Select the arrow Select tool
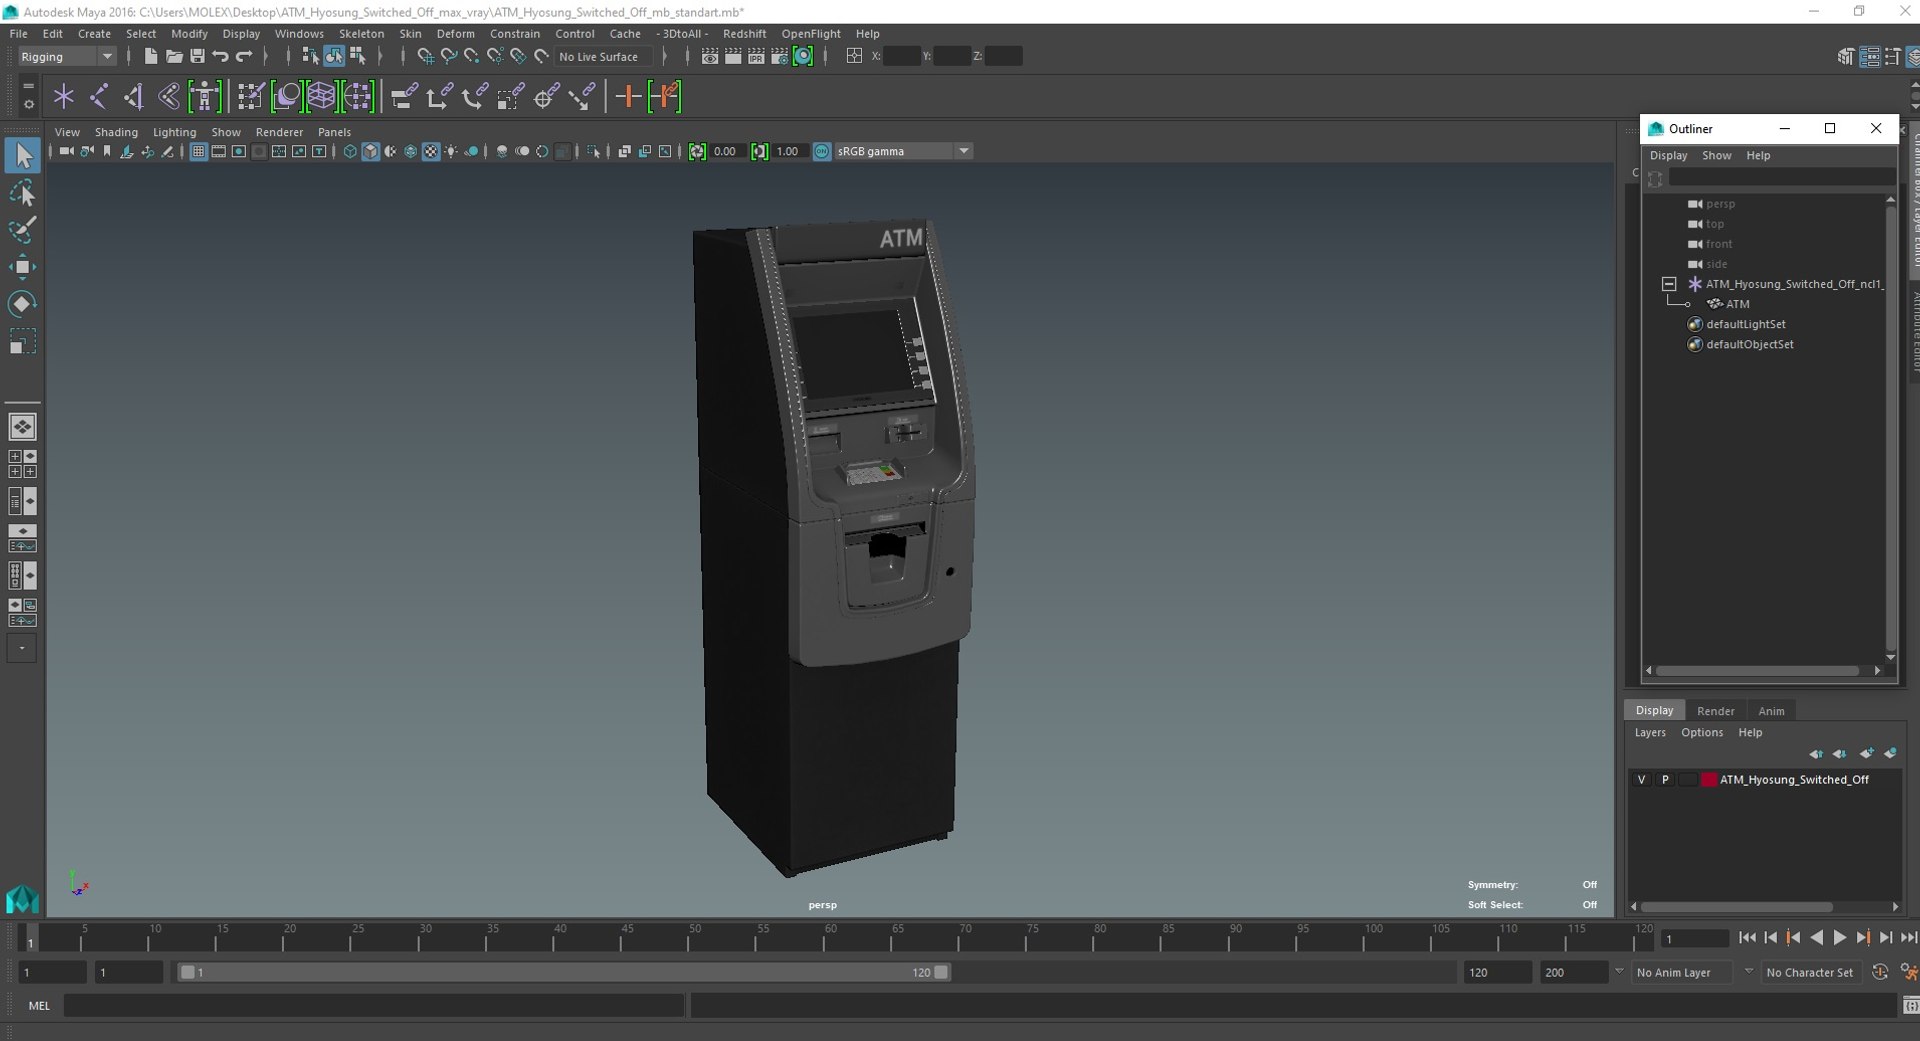This screenshot has height=1041, width=1920. [x=22, y=155]
